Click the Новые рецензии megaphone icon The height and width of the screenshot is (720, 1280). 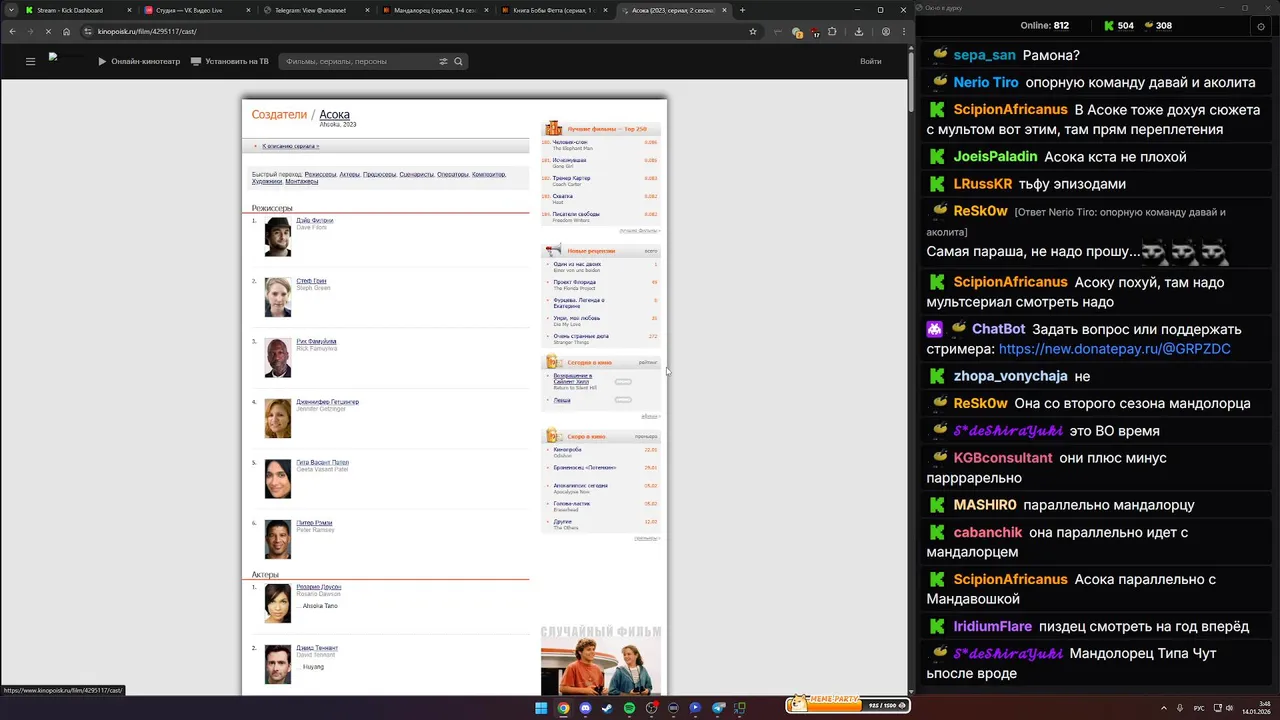click(553, 250)
